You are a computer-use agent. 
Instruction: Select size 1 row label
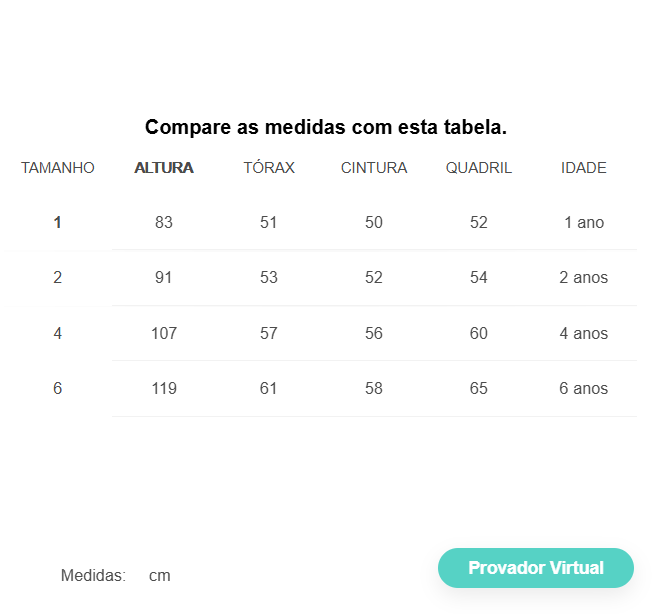click(57, 223)
